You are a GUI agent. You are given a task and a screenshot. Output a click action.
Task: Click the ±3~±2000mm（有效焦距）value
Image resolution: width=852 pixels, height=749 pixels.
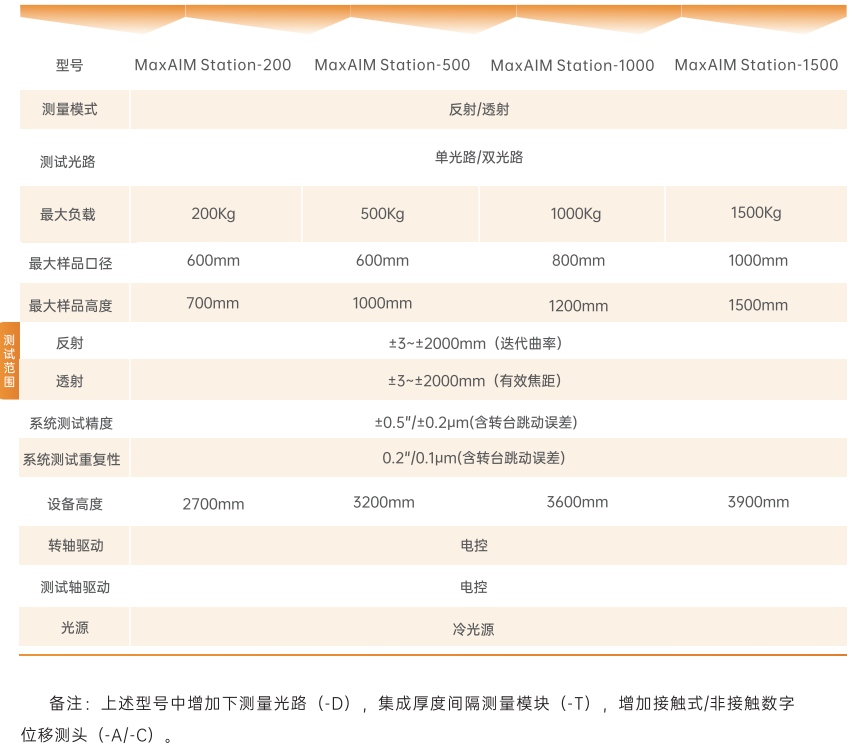(475, 380)
